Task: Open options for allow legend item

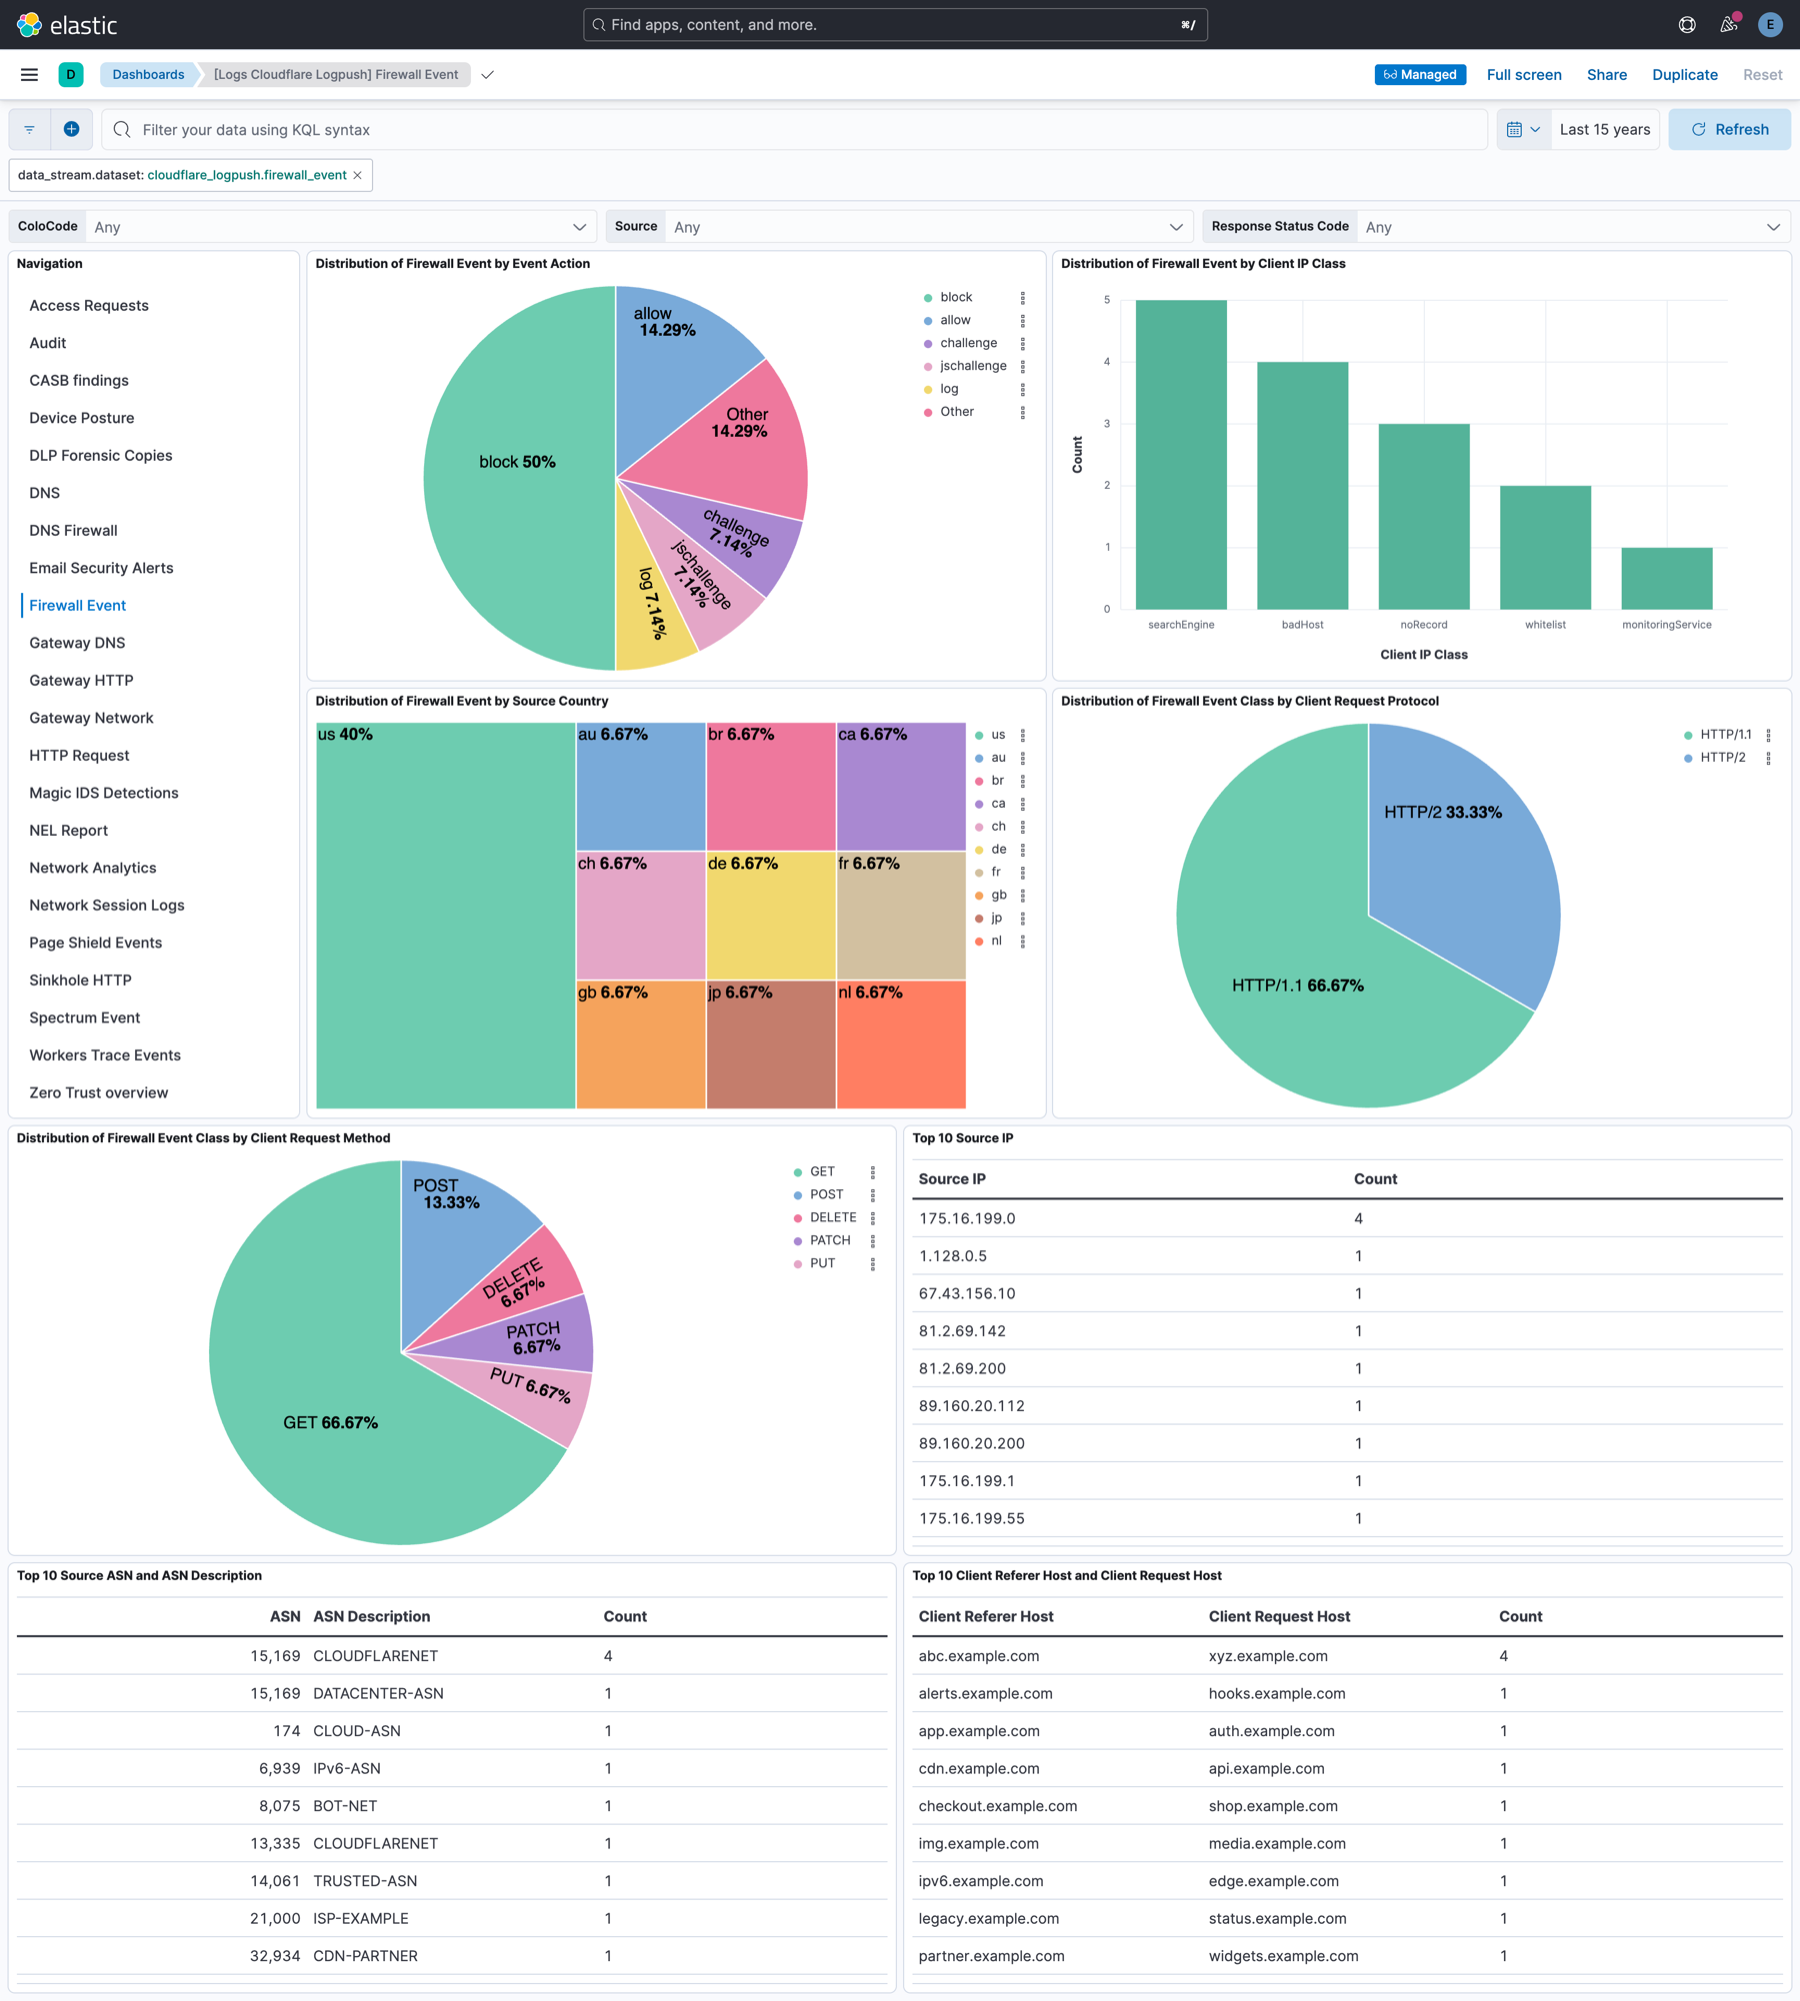Action: [1022, 321]
